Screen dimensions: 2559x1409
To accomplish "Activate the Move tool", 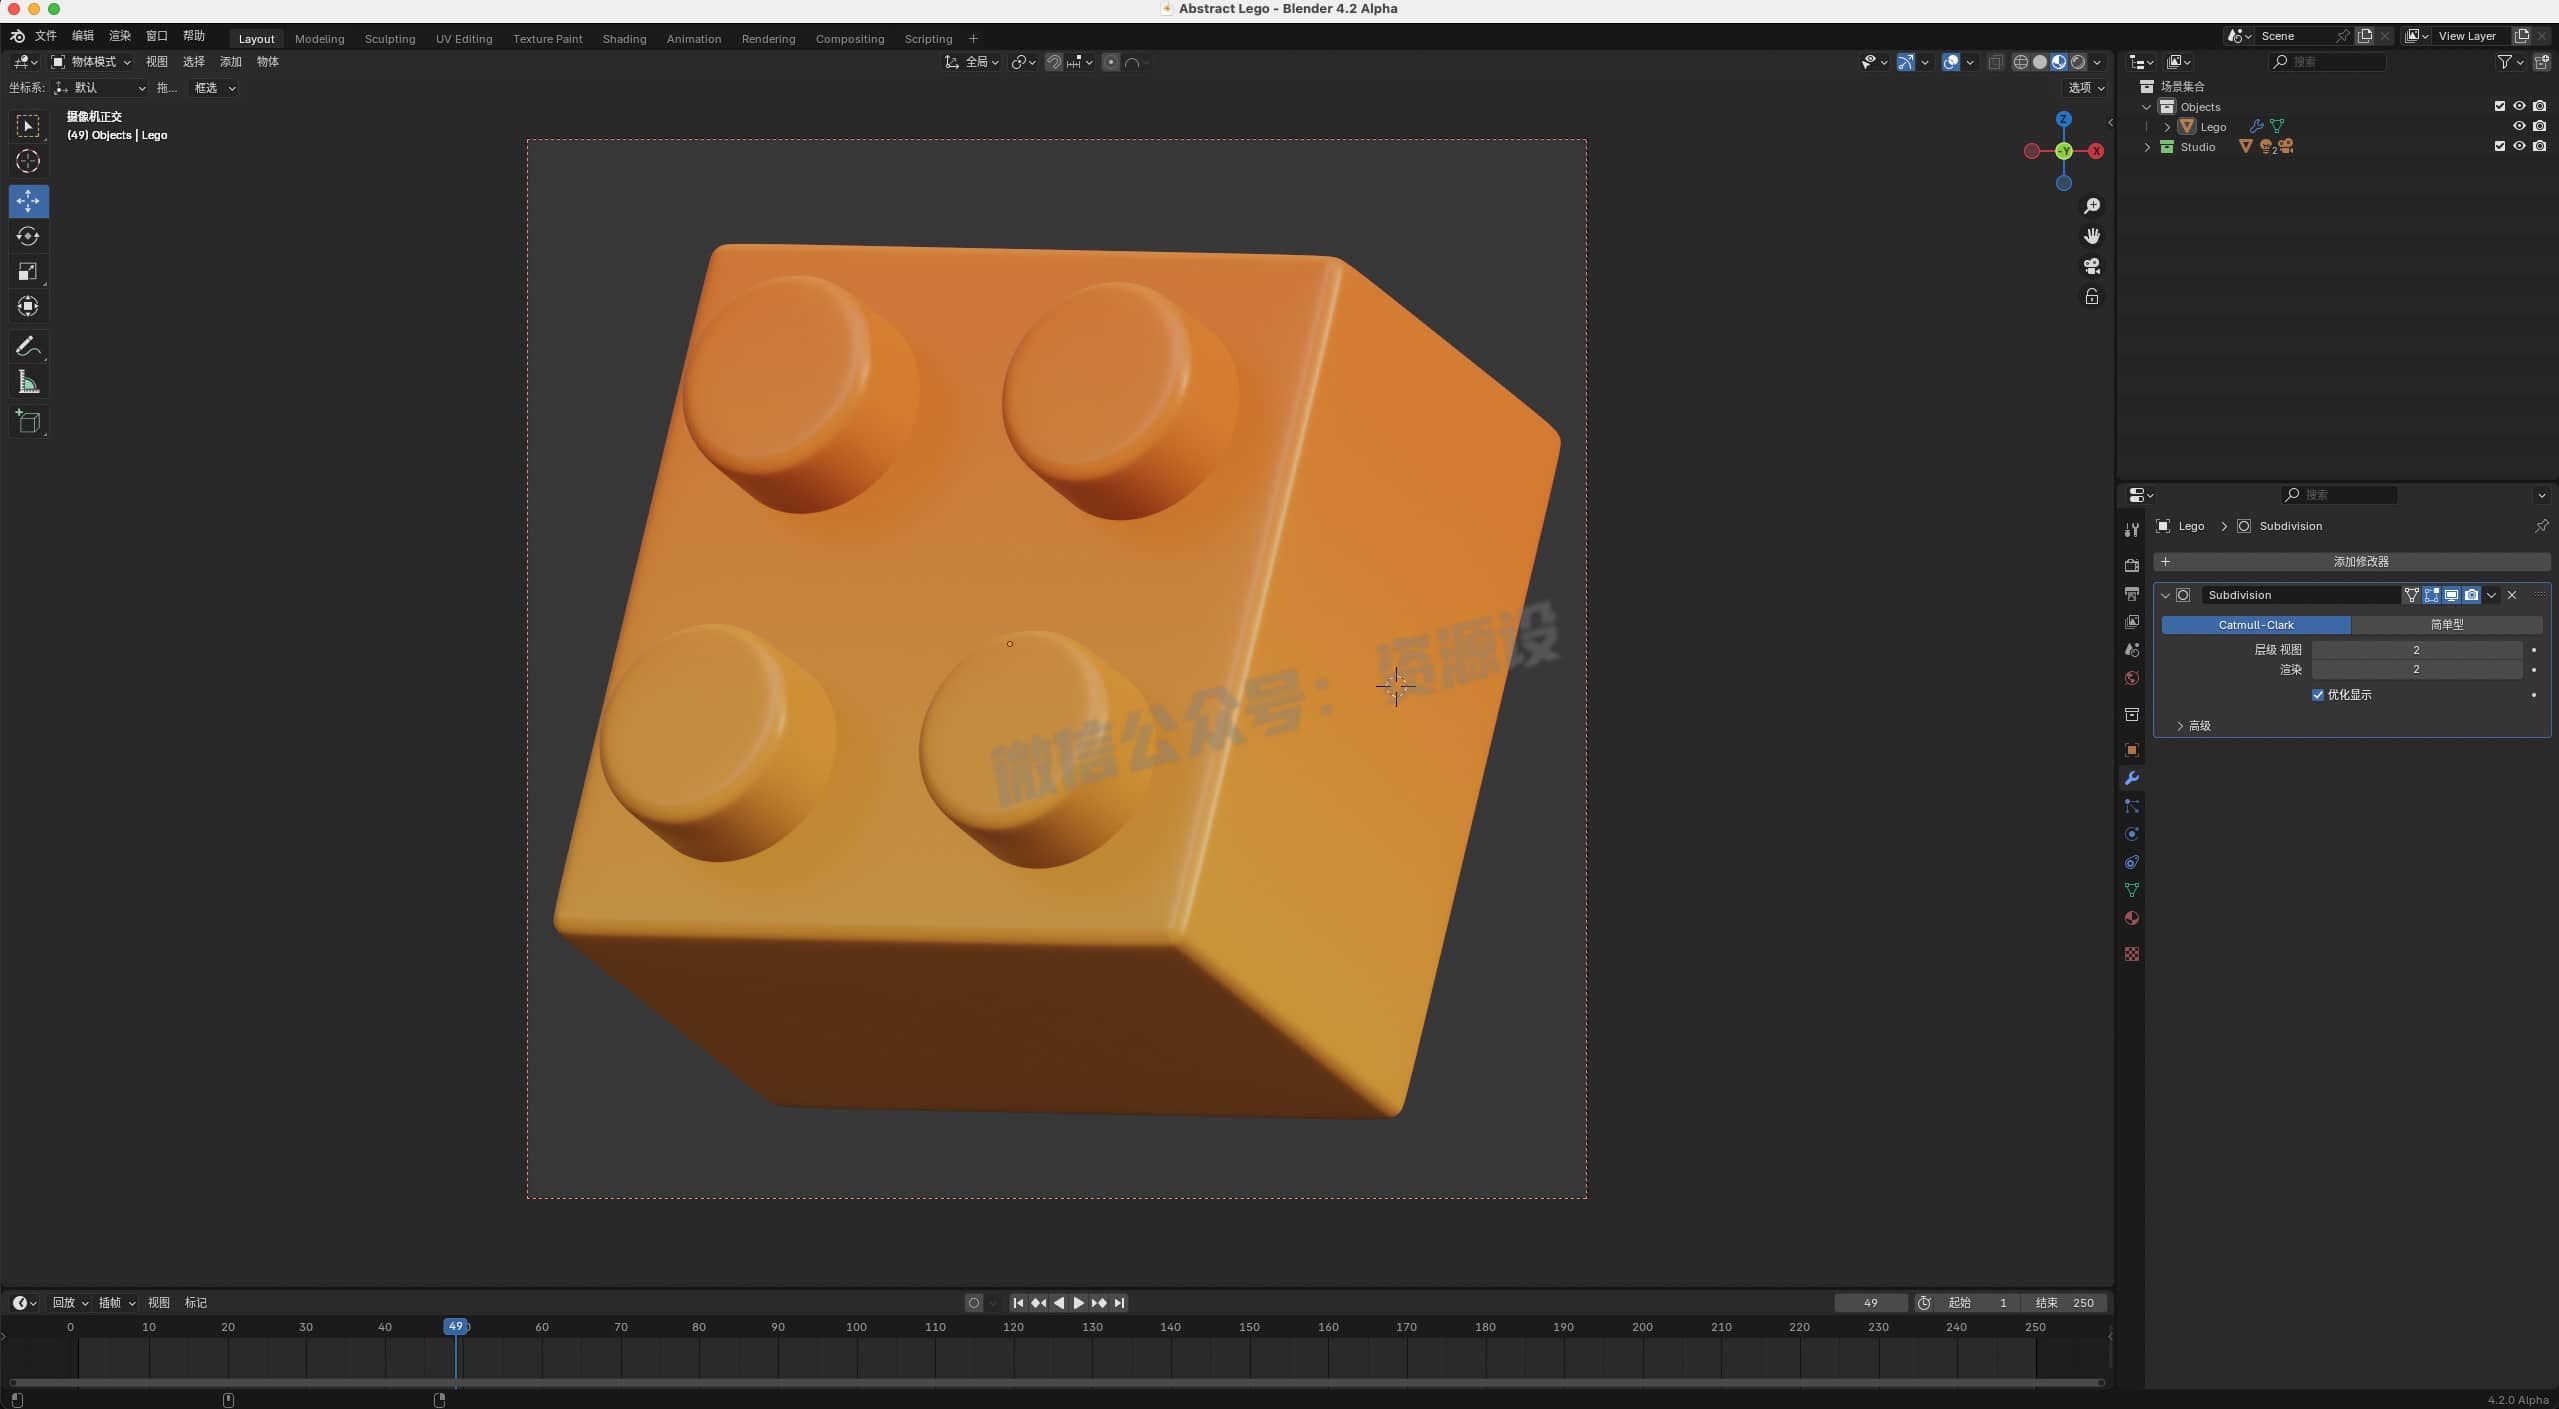I will [28, 201].
